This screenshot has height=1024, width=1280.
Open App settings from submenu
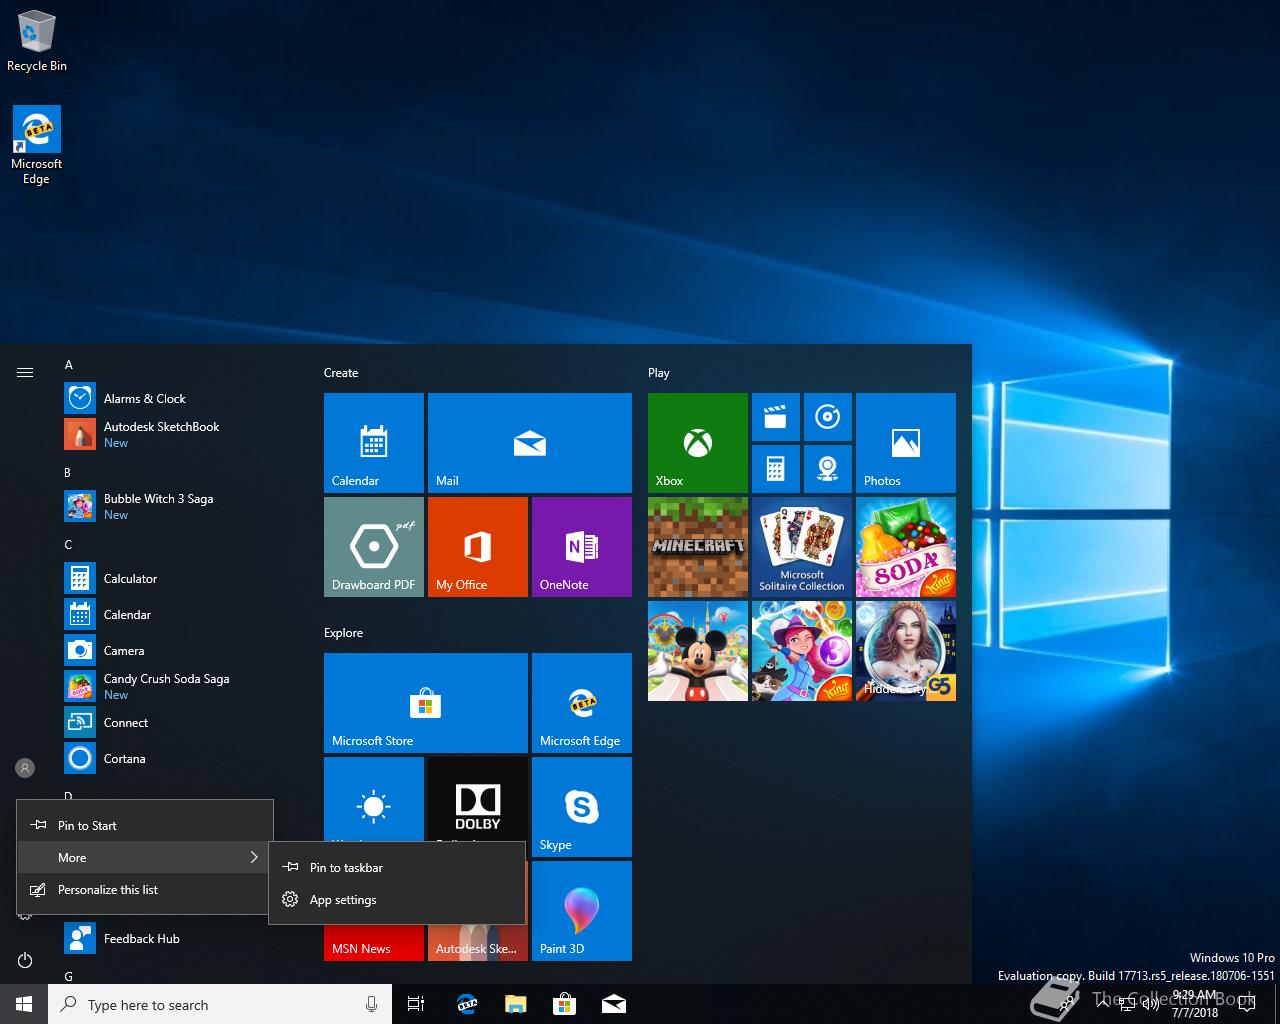(397, 899)
